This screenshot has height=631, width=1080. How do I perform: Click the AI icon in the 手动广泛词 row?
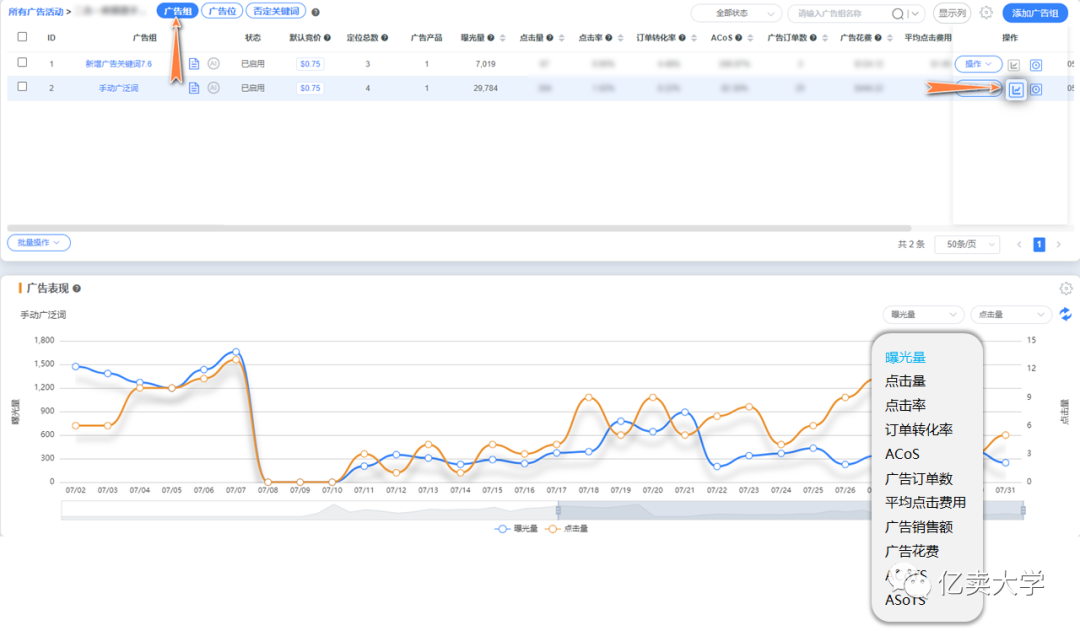pyautogui.click(x=213, y=88)
